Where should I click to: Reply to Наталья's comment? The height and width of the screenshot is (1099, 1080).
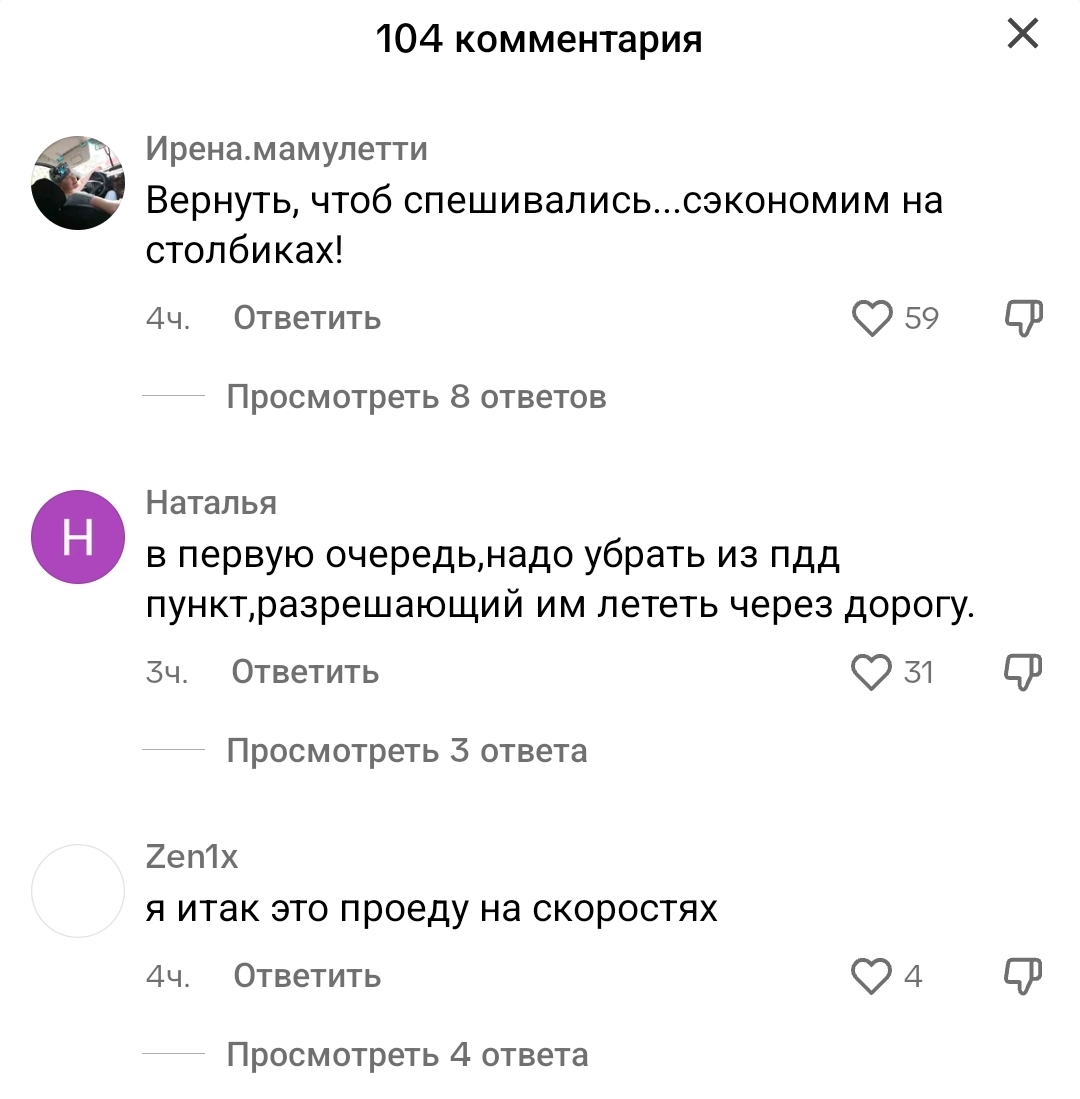coord(305,672)
